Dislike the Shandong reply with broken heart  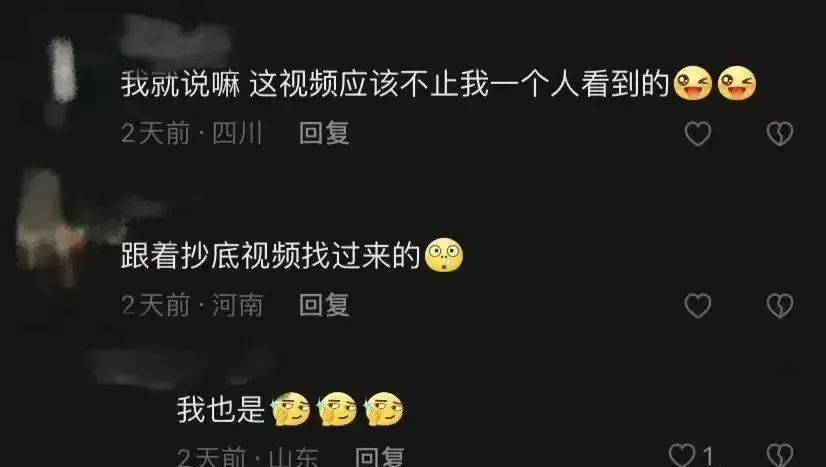tap(780, 455)
